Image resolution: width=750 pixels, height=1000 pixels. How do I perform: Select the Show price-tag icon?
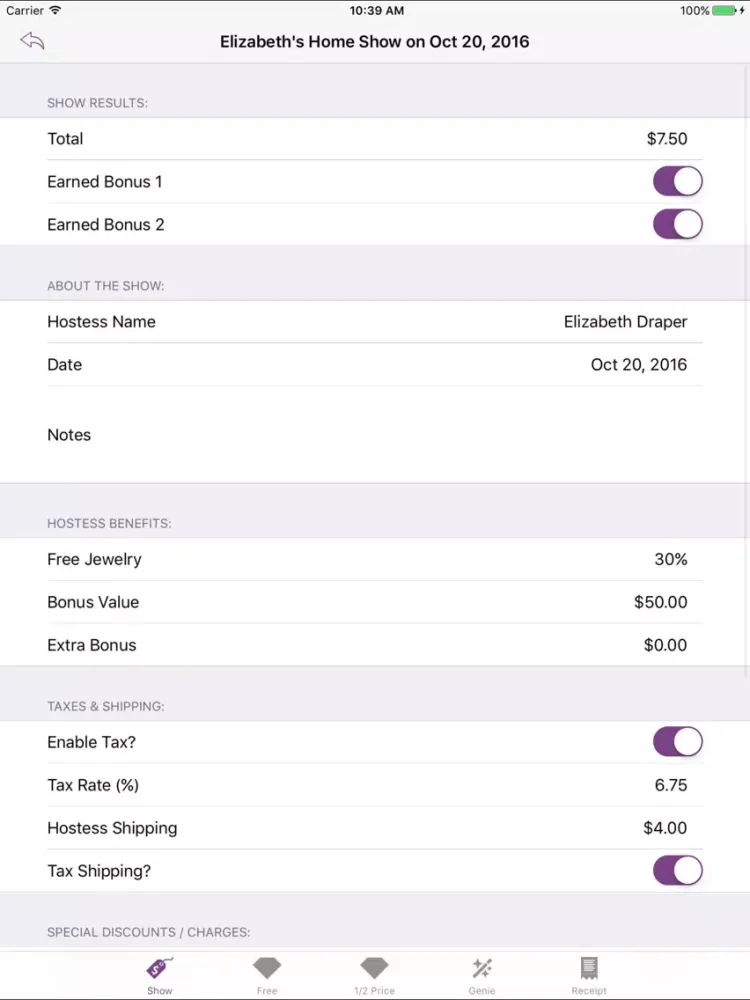159,967
